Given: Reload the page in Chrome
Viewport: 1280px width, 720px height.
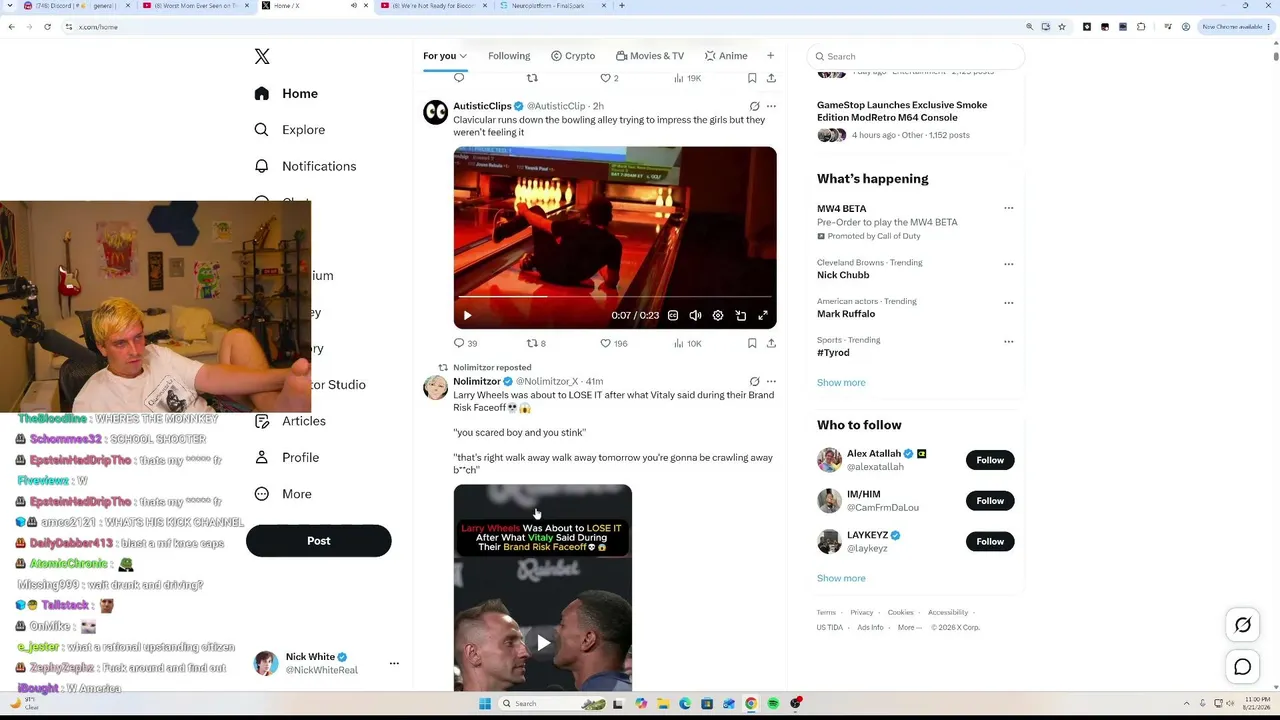Looking at the screenshot, I should [47, 27].
